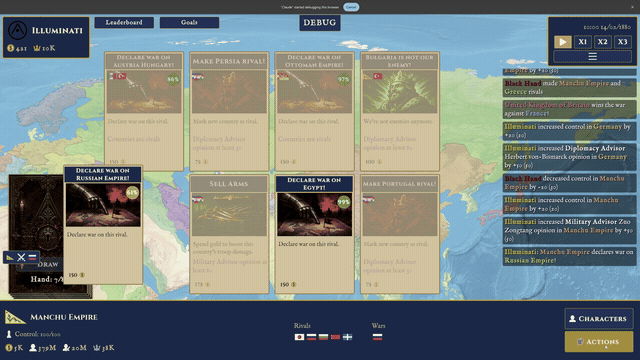Set game speed to X1
The width and height of the screenshot is (640, 360).
pyautogui.click(x=582, y=42)
